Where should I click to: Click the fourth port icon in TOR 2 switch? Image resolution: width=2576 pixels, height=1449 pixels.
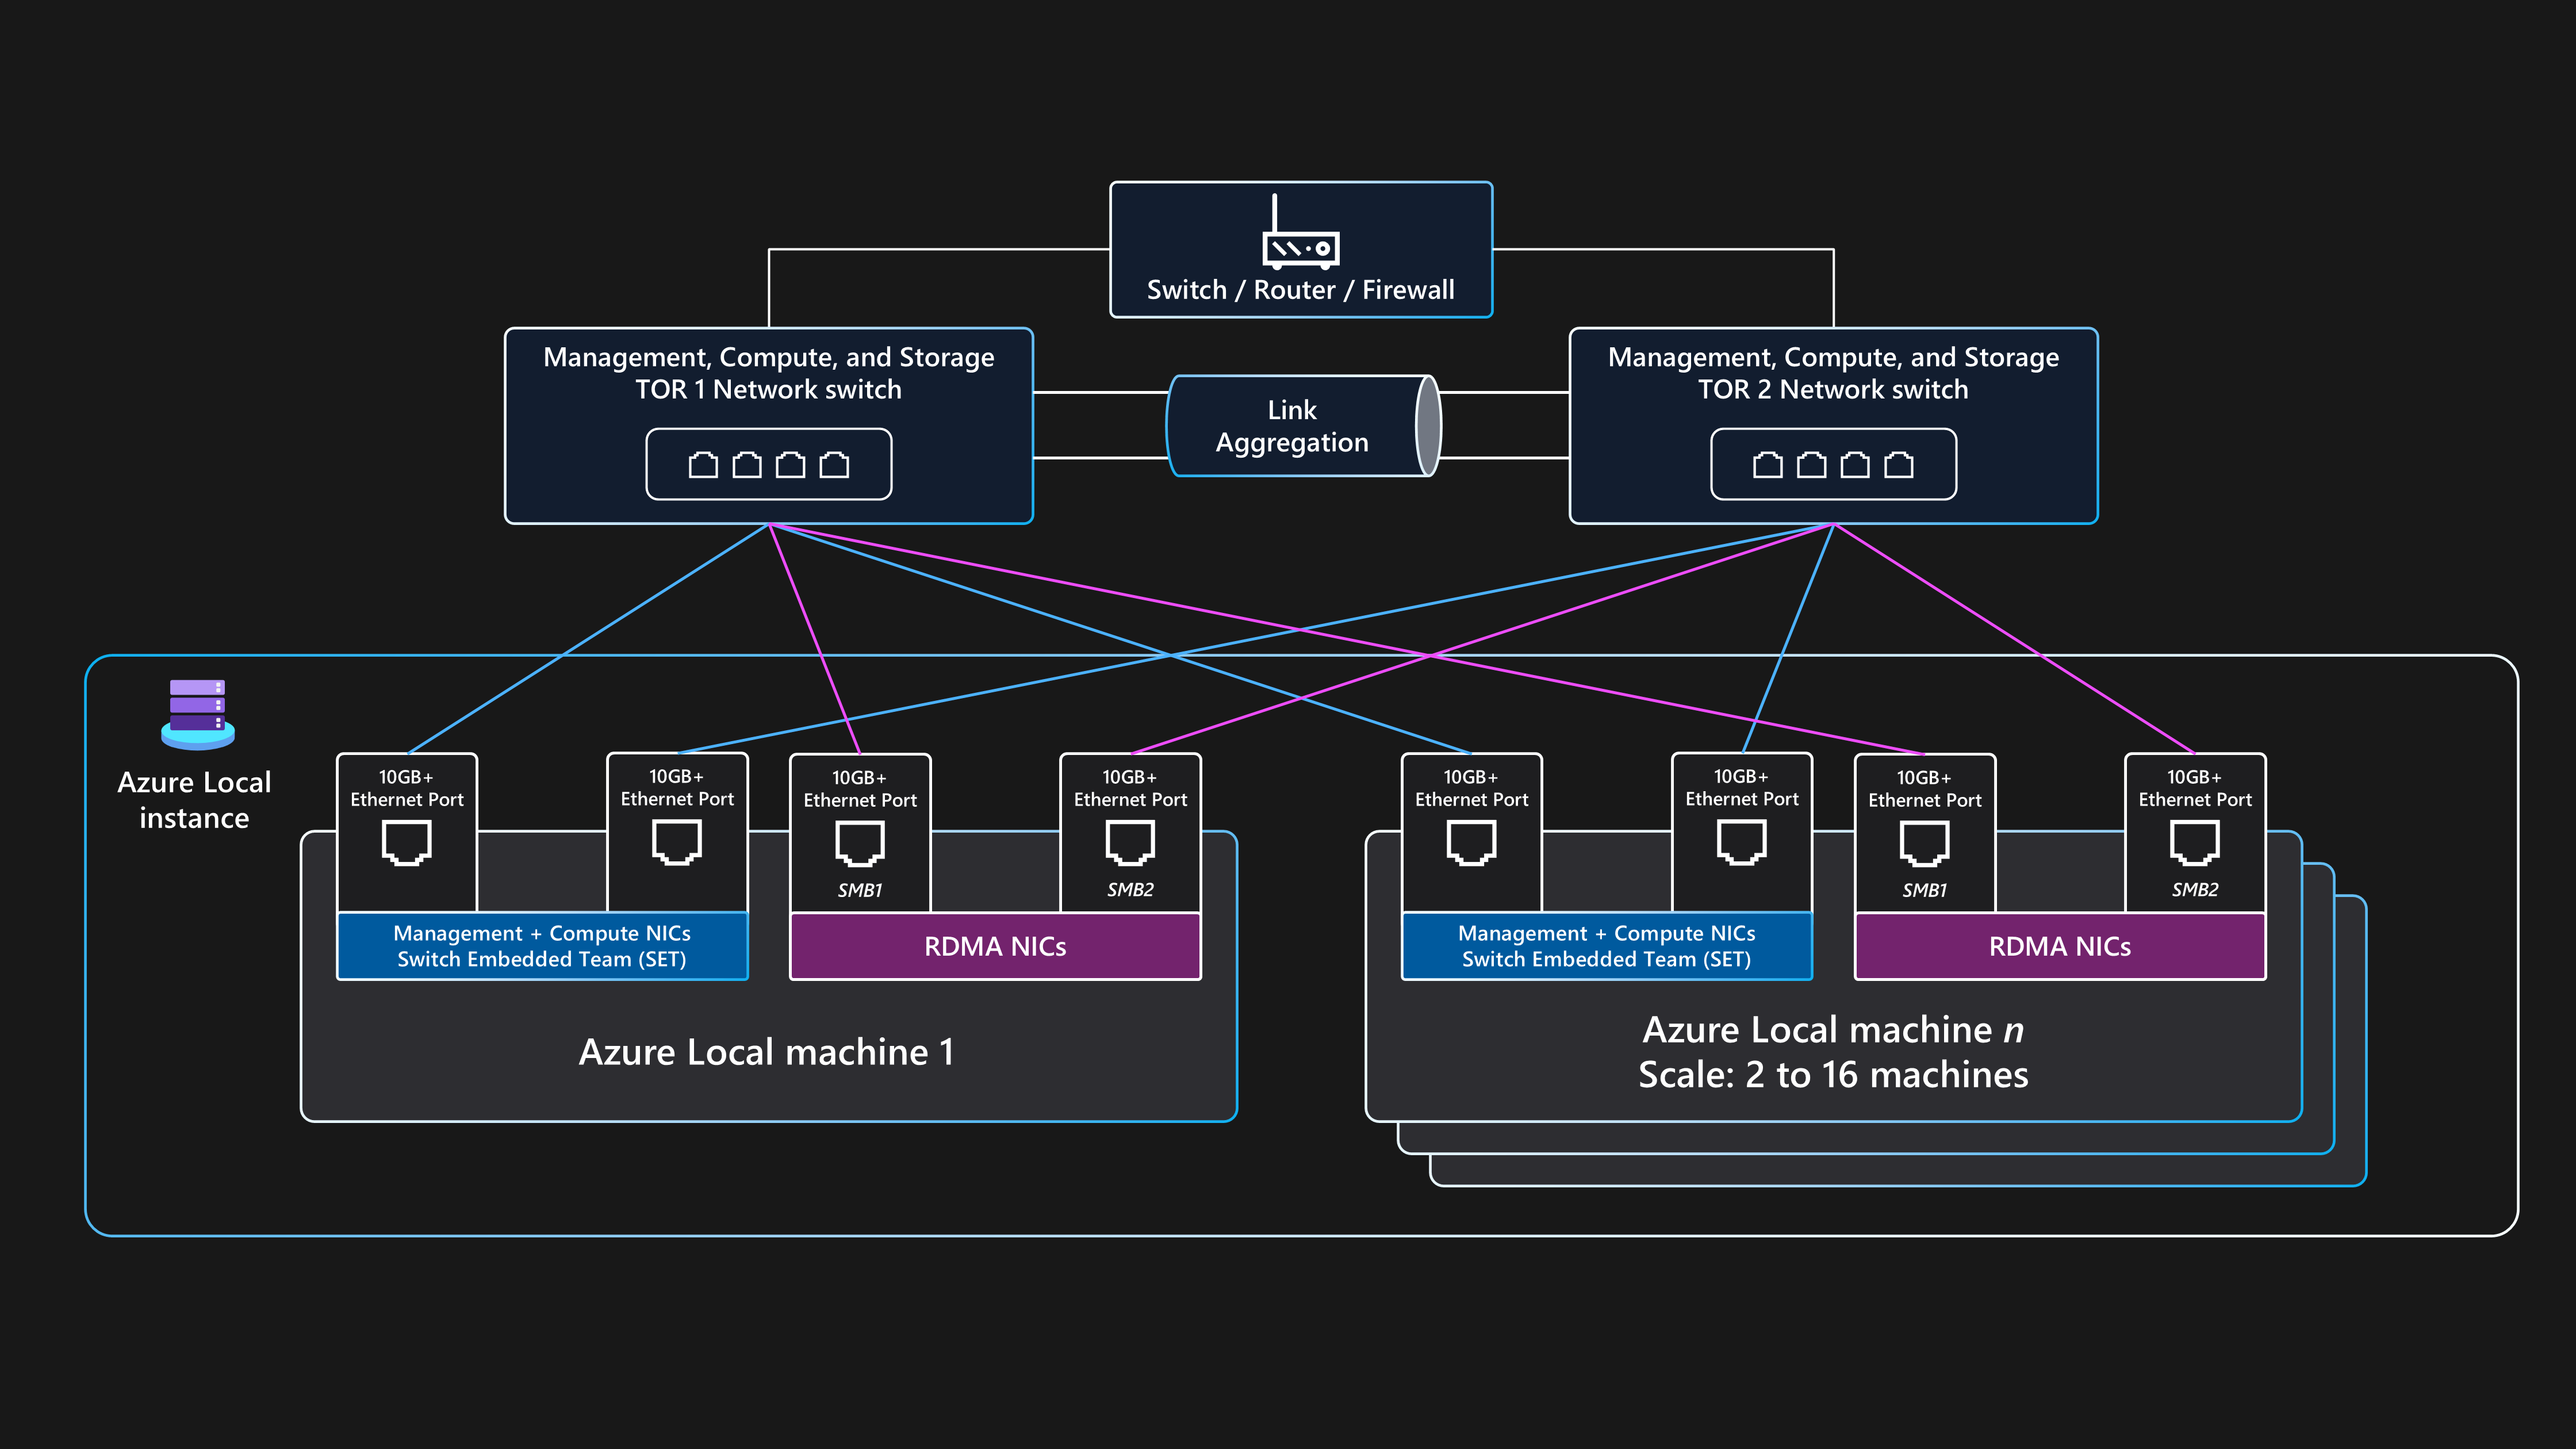click(1899, 465)
